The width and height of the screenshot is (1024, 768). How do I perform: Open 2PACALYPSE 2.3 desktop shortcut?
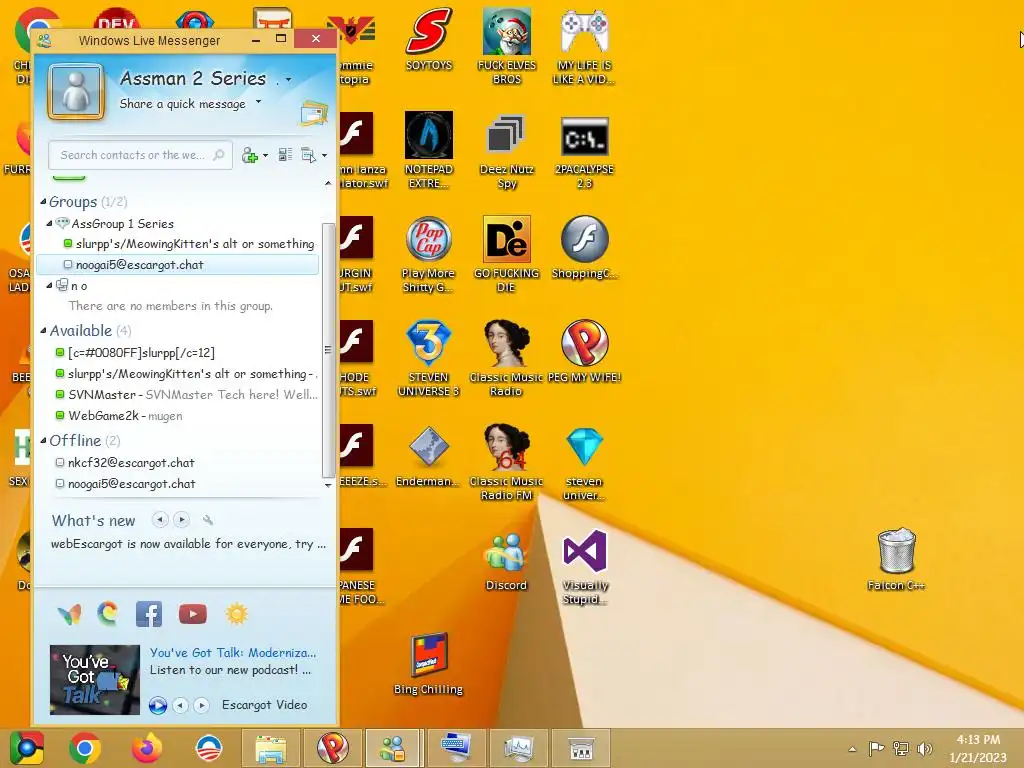click(x=584, y=151)
